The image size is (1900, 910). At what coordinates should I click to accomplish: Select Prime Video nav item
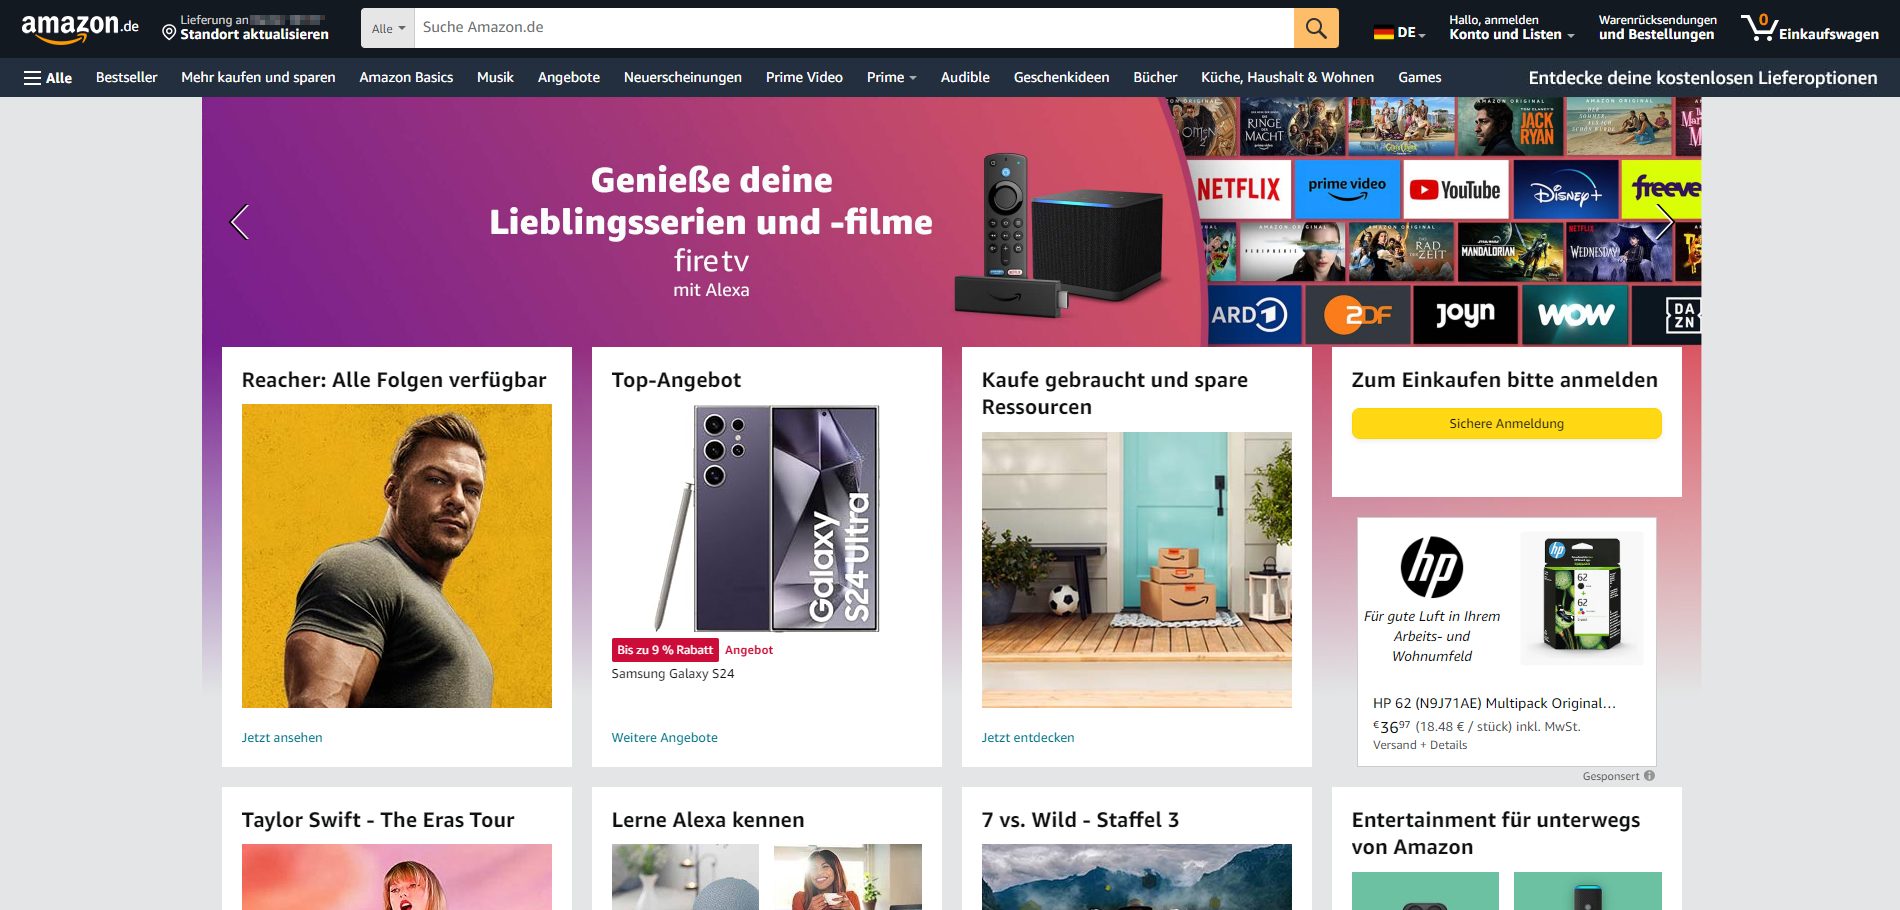804,78
